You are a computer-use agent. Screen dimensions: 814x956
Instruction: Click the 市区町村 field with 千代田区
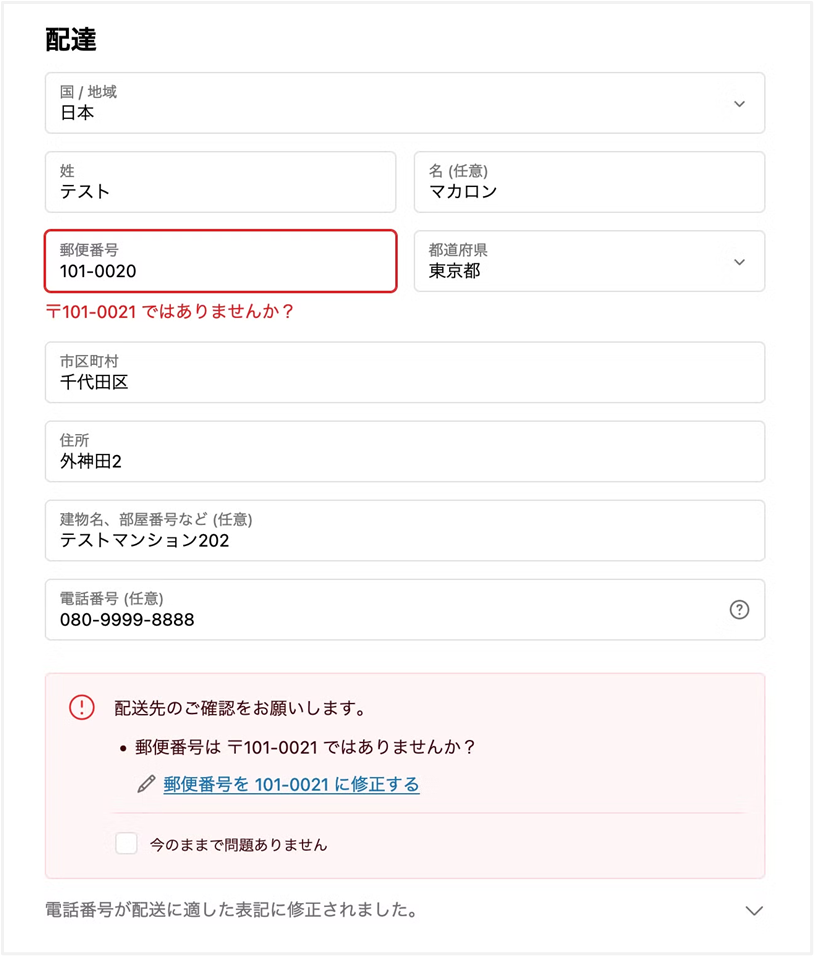click(404, 372)
